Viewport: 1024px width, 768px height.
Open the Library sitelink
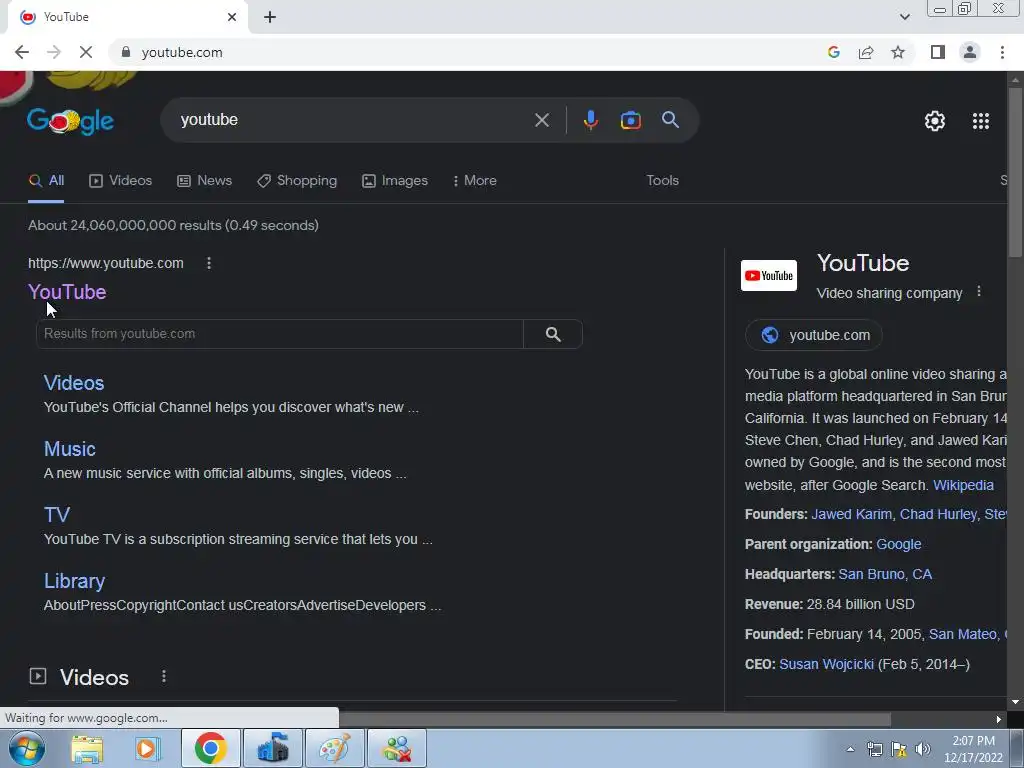(74, 581)
